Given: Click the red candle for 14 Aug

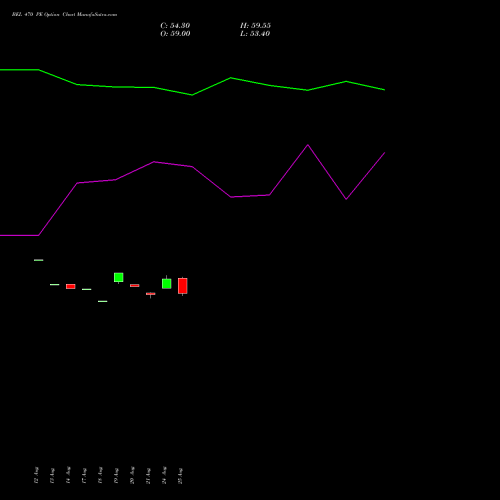Looking at the screenshot, I should (x=71, y=286).
